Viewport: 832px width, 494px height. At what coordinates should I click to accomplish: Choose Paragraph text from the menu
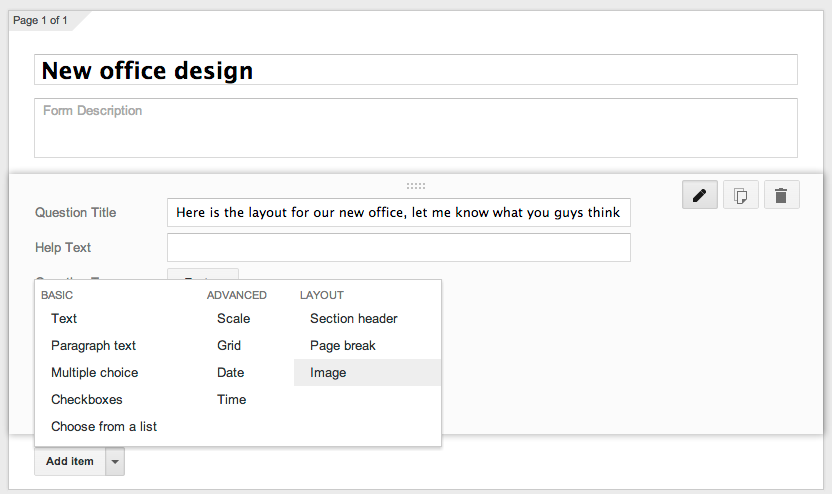93,345
